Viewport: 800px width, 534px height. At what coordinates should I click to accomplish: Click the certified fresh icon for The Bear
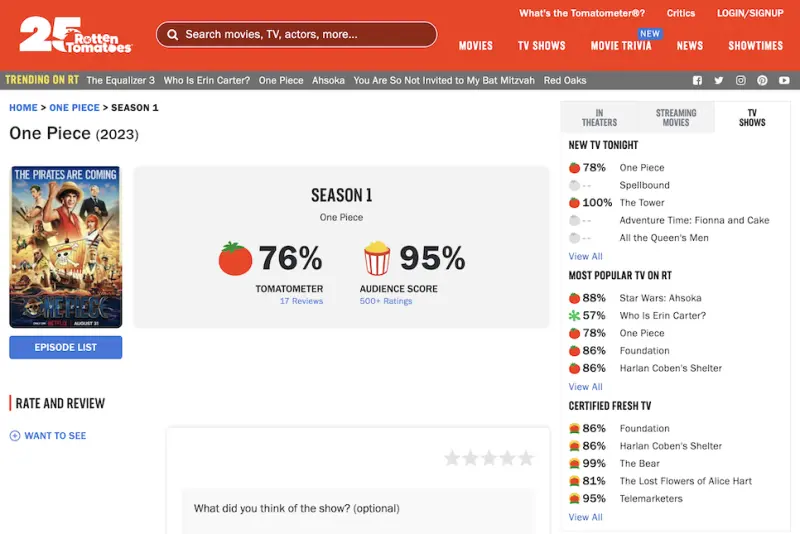574,464
